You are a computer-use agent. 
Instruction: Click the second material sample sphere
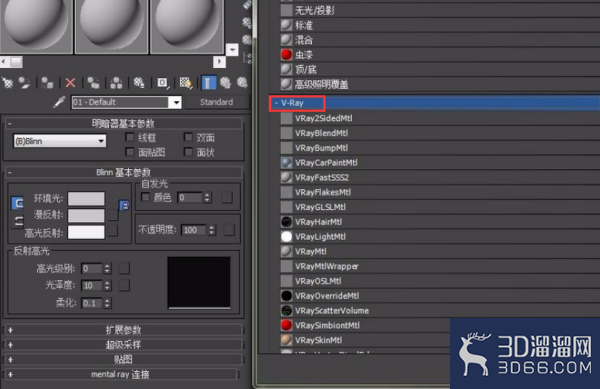(111, 26)
